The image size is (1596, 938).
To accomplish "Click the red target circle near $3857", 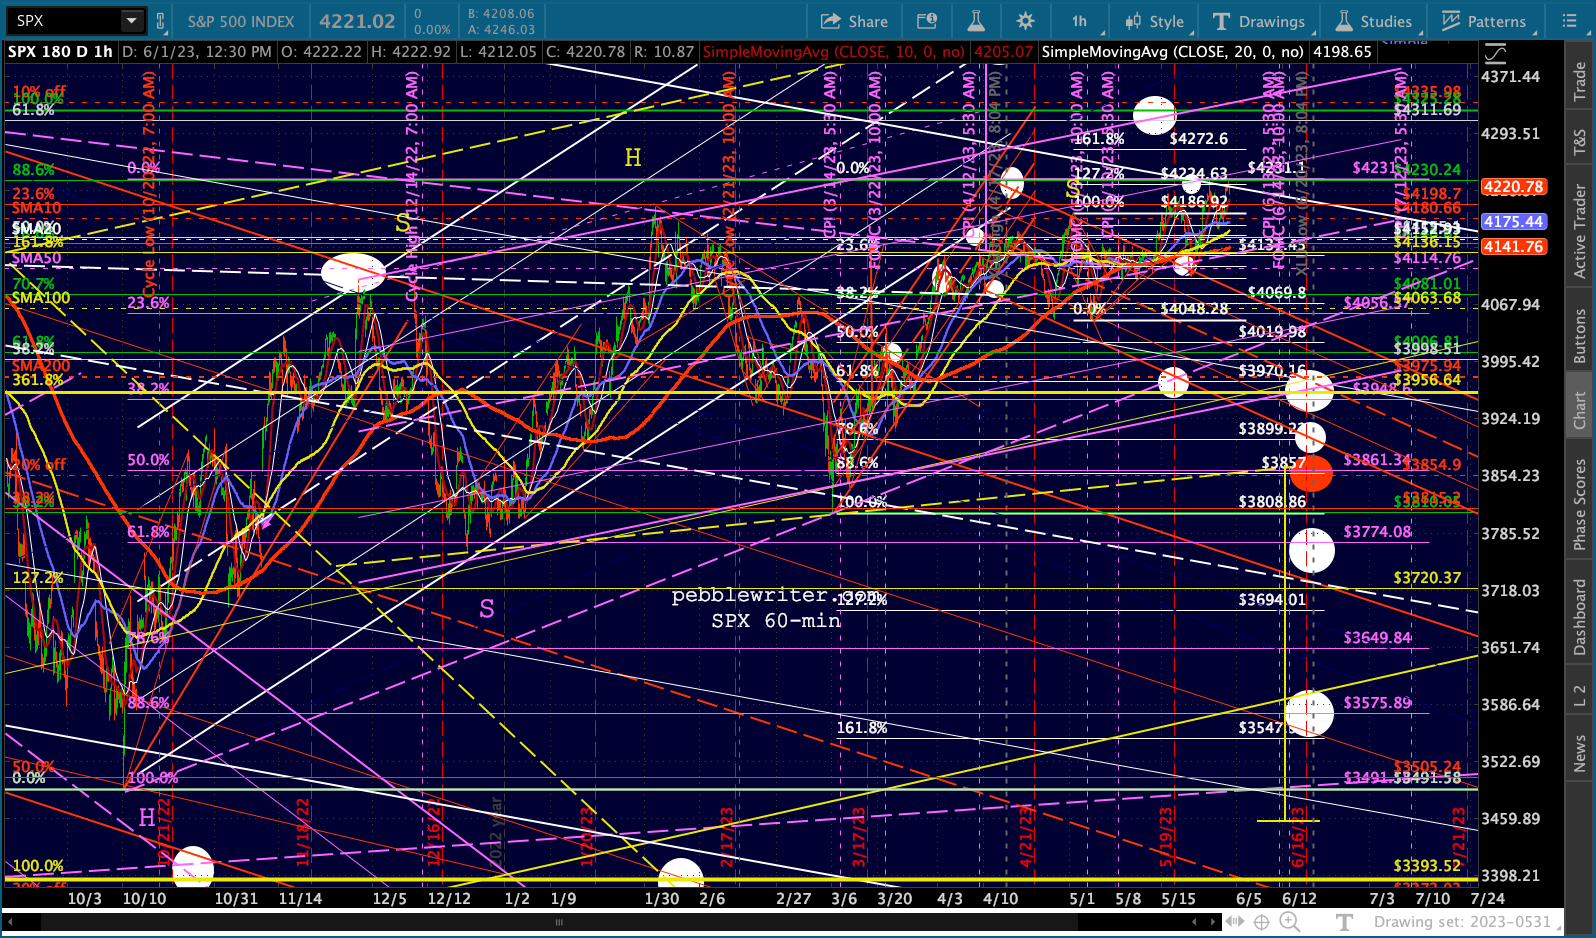I will click(x=1312, y=472).
